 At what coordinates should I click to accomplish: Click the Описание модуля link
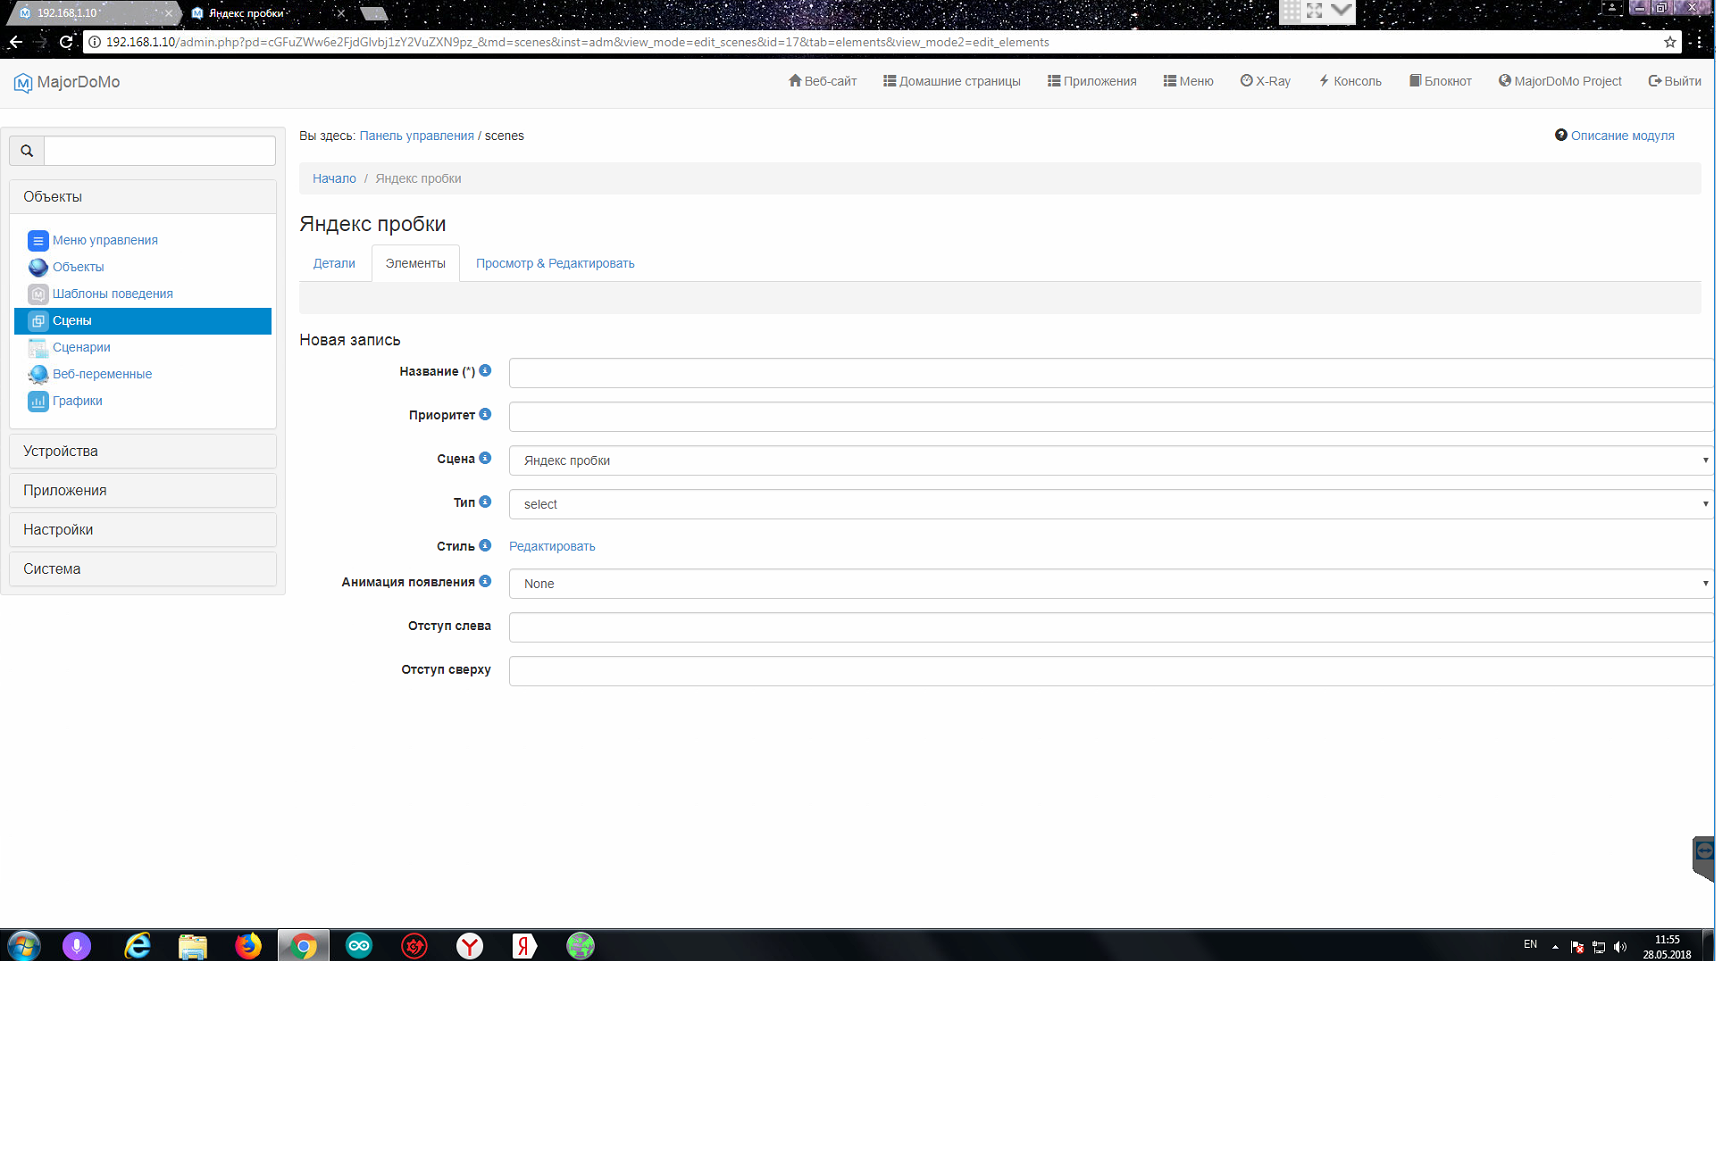tap(1622, 136)
